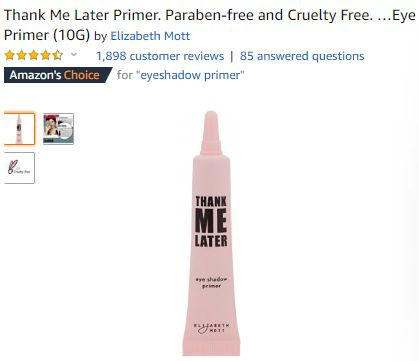
Task: Expand the rating breakdown chevron beside stars
Action: point(74,54)
